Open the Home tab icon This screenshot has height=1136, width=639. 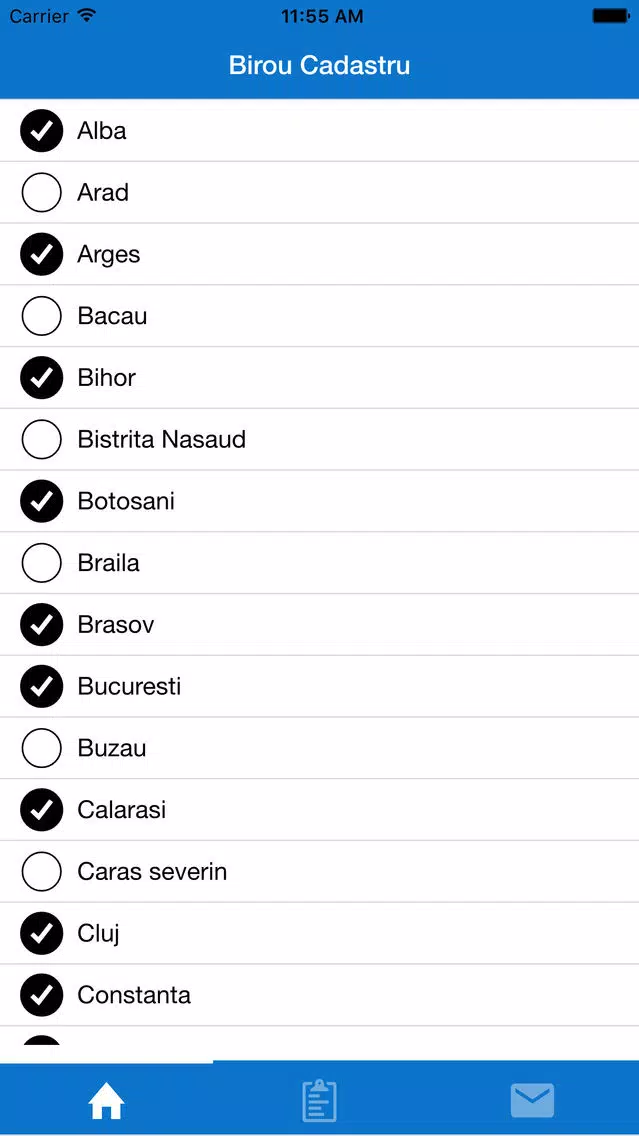click(106, 1101)
